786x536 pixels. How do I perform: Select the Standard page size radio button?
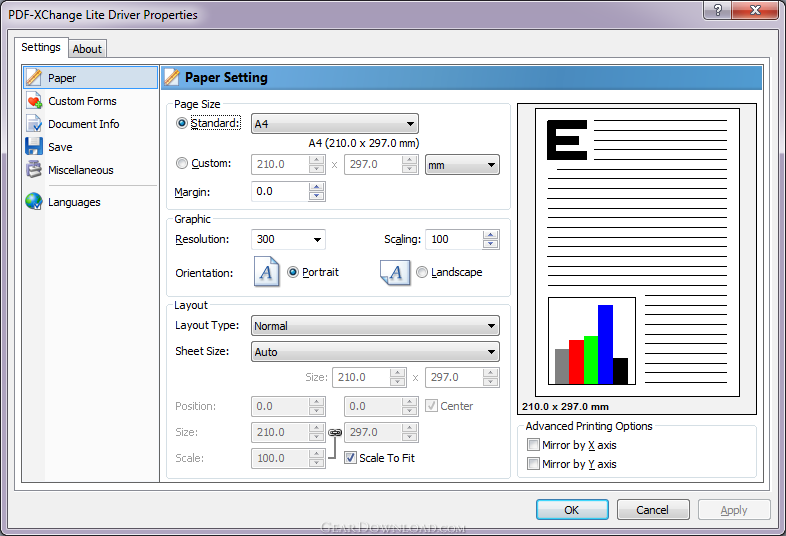pos(182,123)
